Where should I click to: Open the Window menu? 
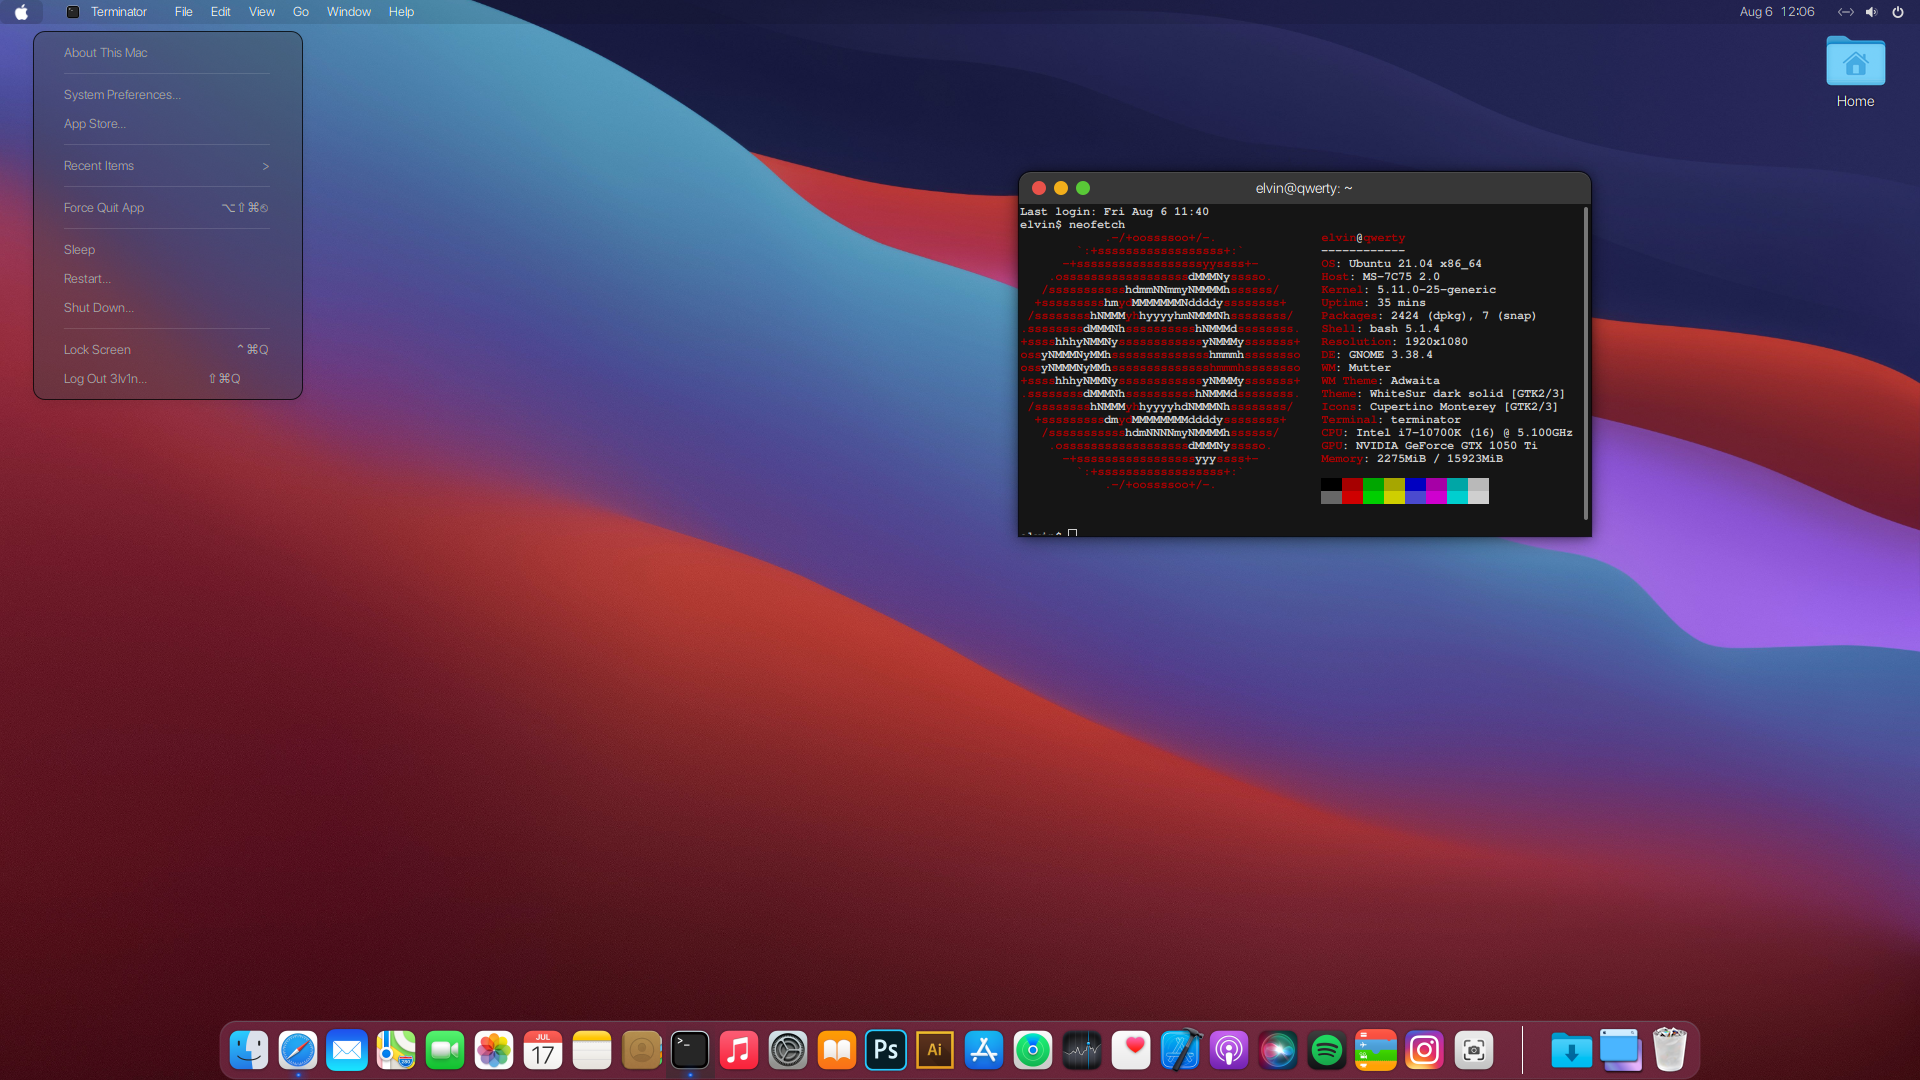pos(348,12)
